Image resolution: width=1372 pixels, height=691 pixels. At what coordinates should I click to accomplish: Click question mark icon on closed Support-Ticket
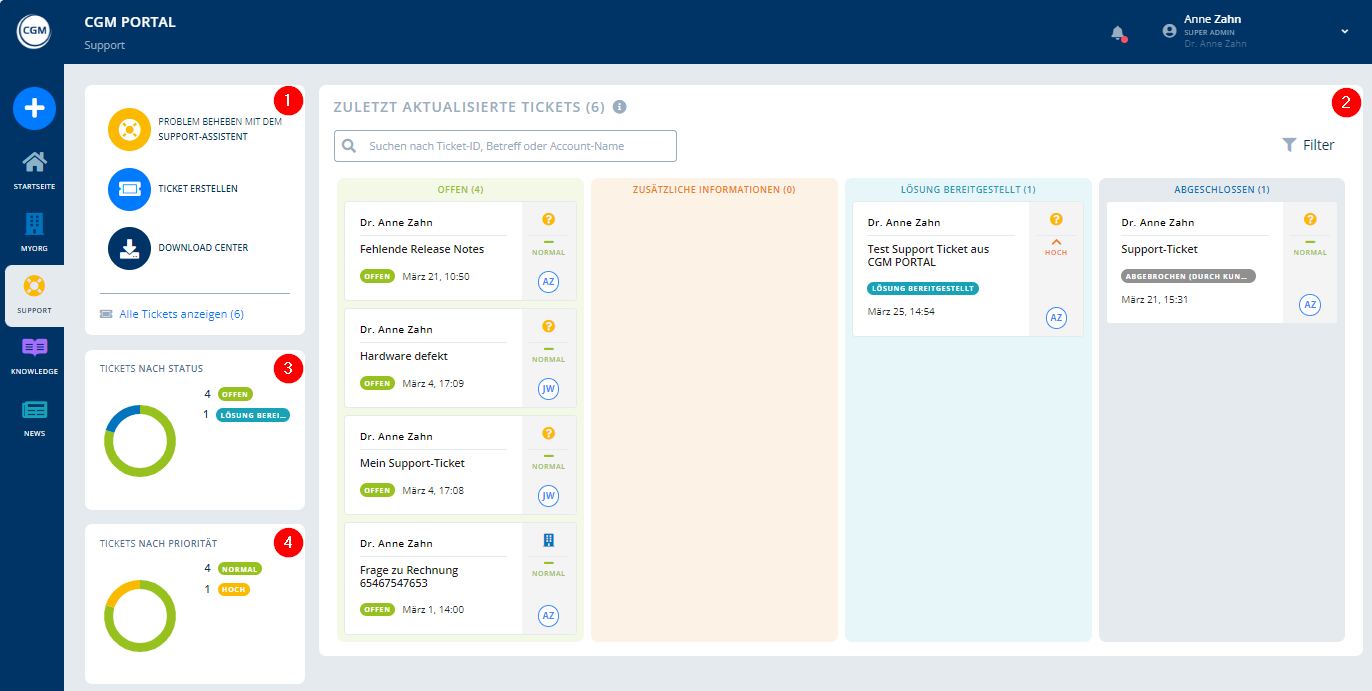1310,219
